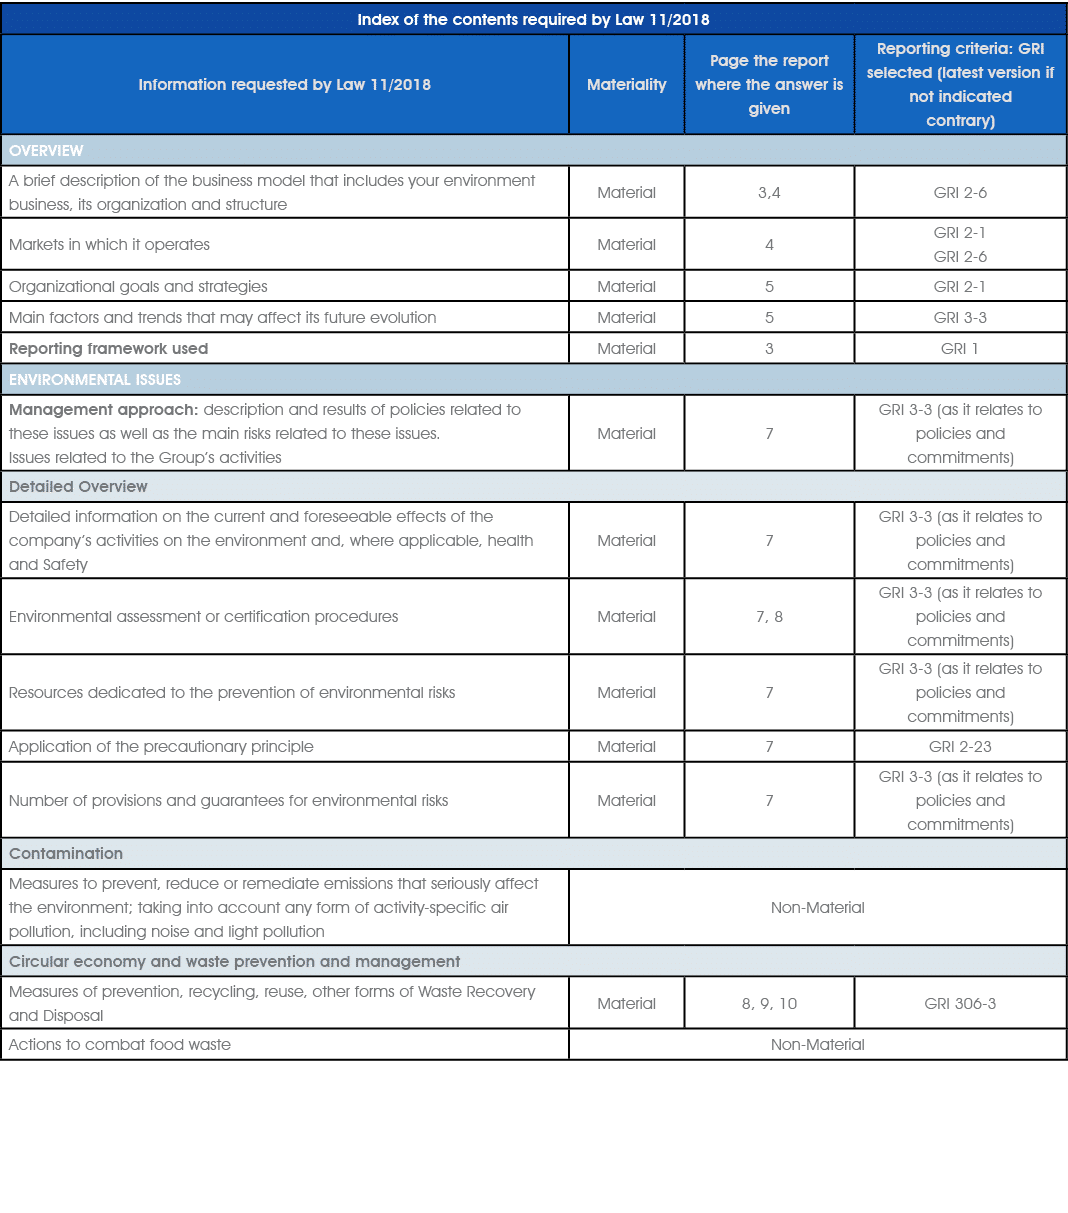
Task: Click the GRI 306-3 waste measures criteria
Action: click(x=959, y=1003)
